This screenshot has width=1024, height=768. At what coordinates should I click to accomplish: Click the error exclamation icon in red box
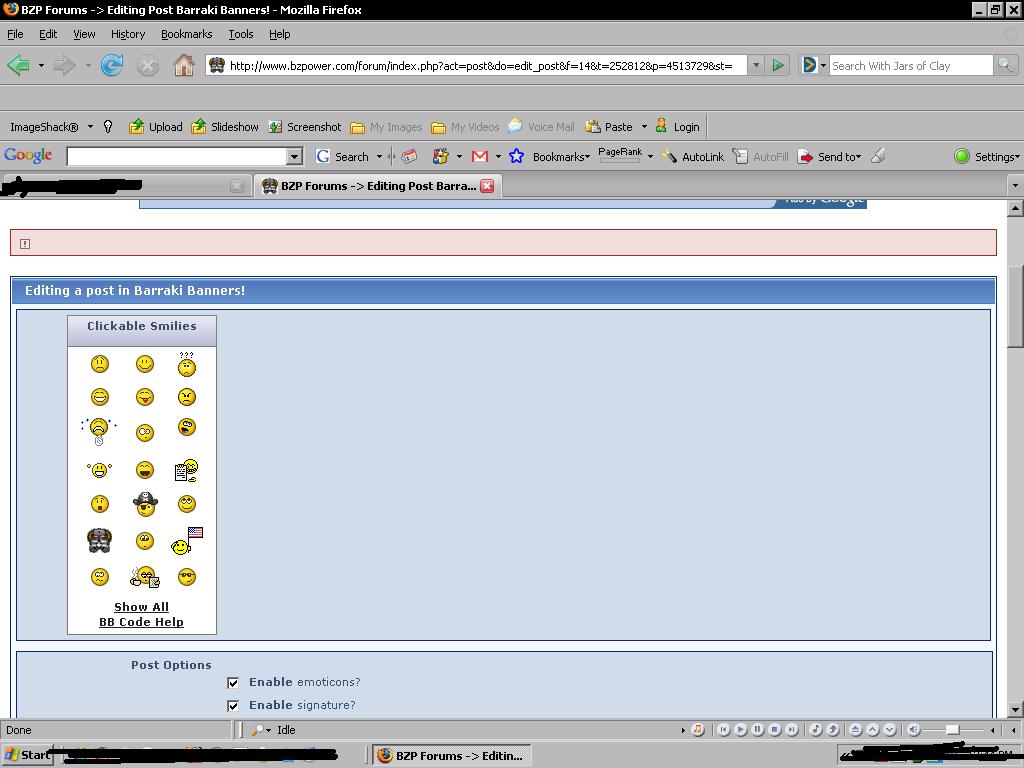pyautogui.click(x=25, y=244)
